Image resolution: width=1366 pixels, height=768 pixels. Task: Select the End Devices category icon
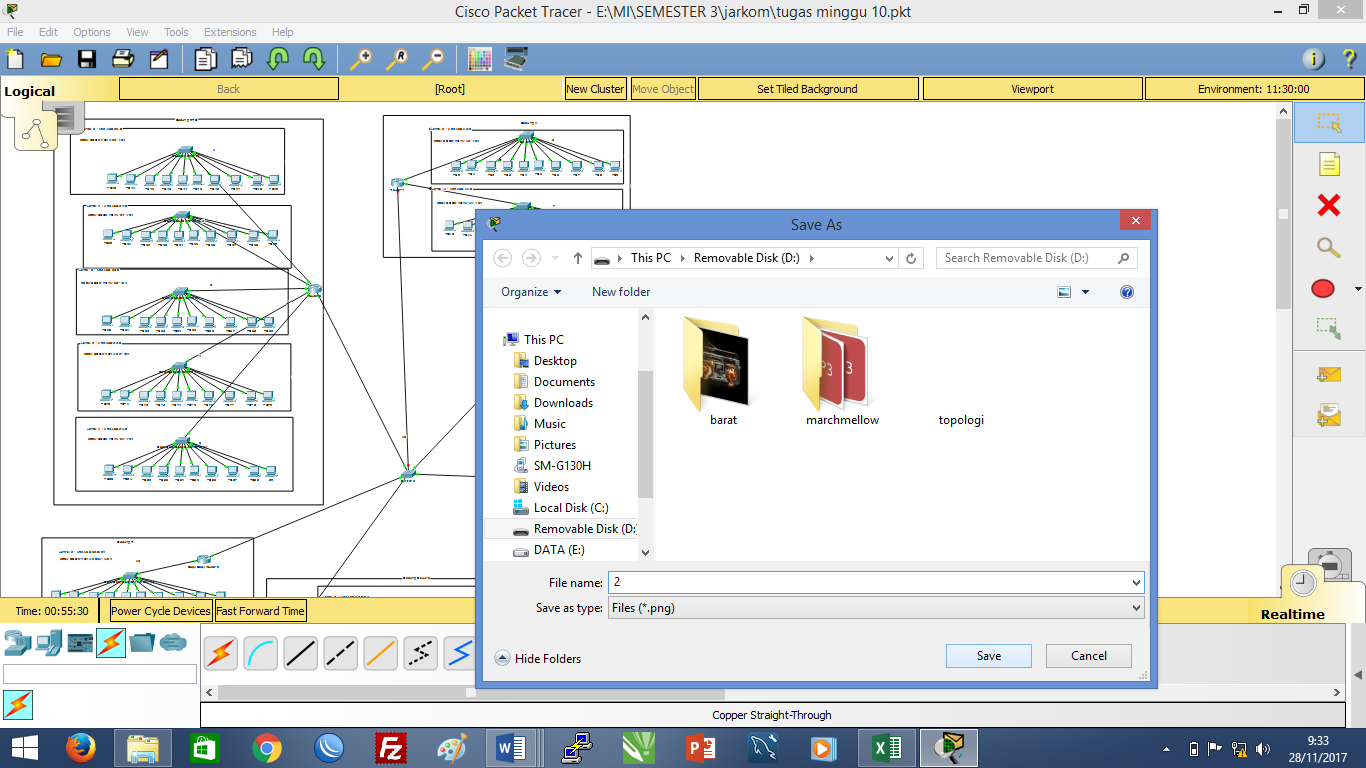pos(49,643)
